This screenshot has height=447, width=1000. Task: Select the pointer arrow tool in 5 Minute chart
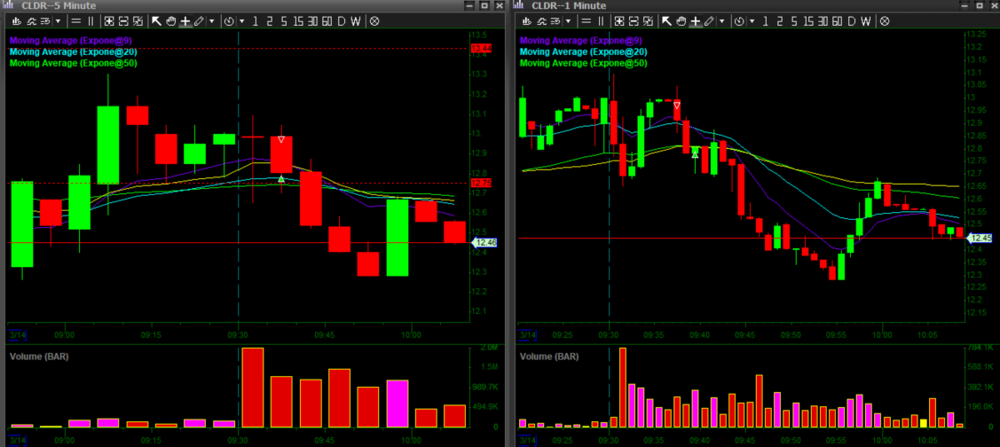pyautogui.click(x=156, y=20)
